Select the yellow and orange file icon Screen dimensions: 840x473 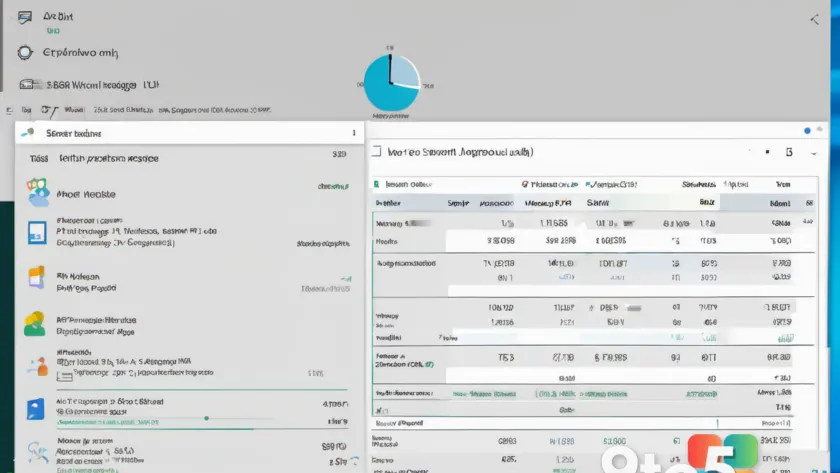coord(36,277)
